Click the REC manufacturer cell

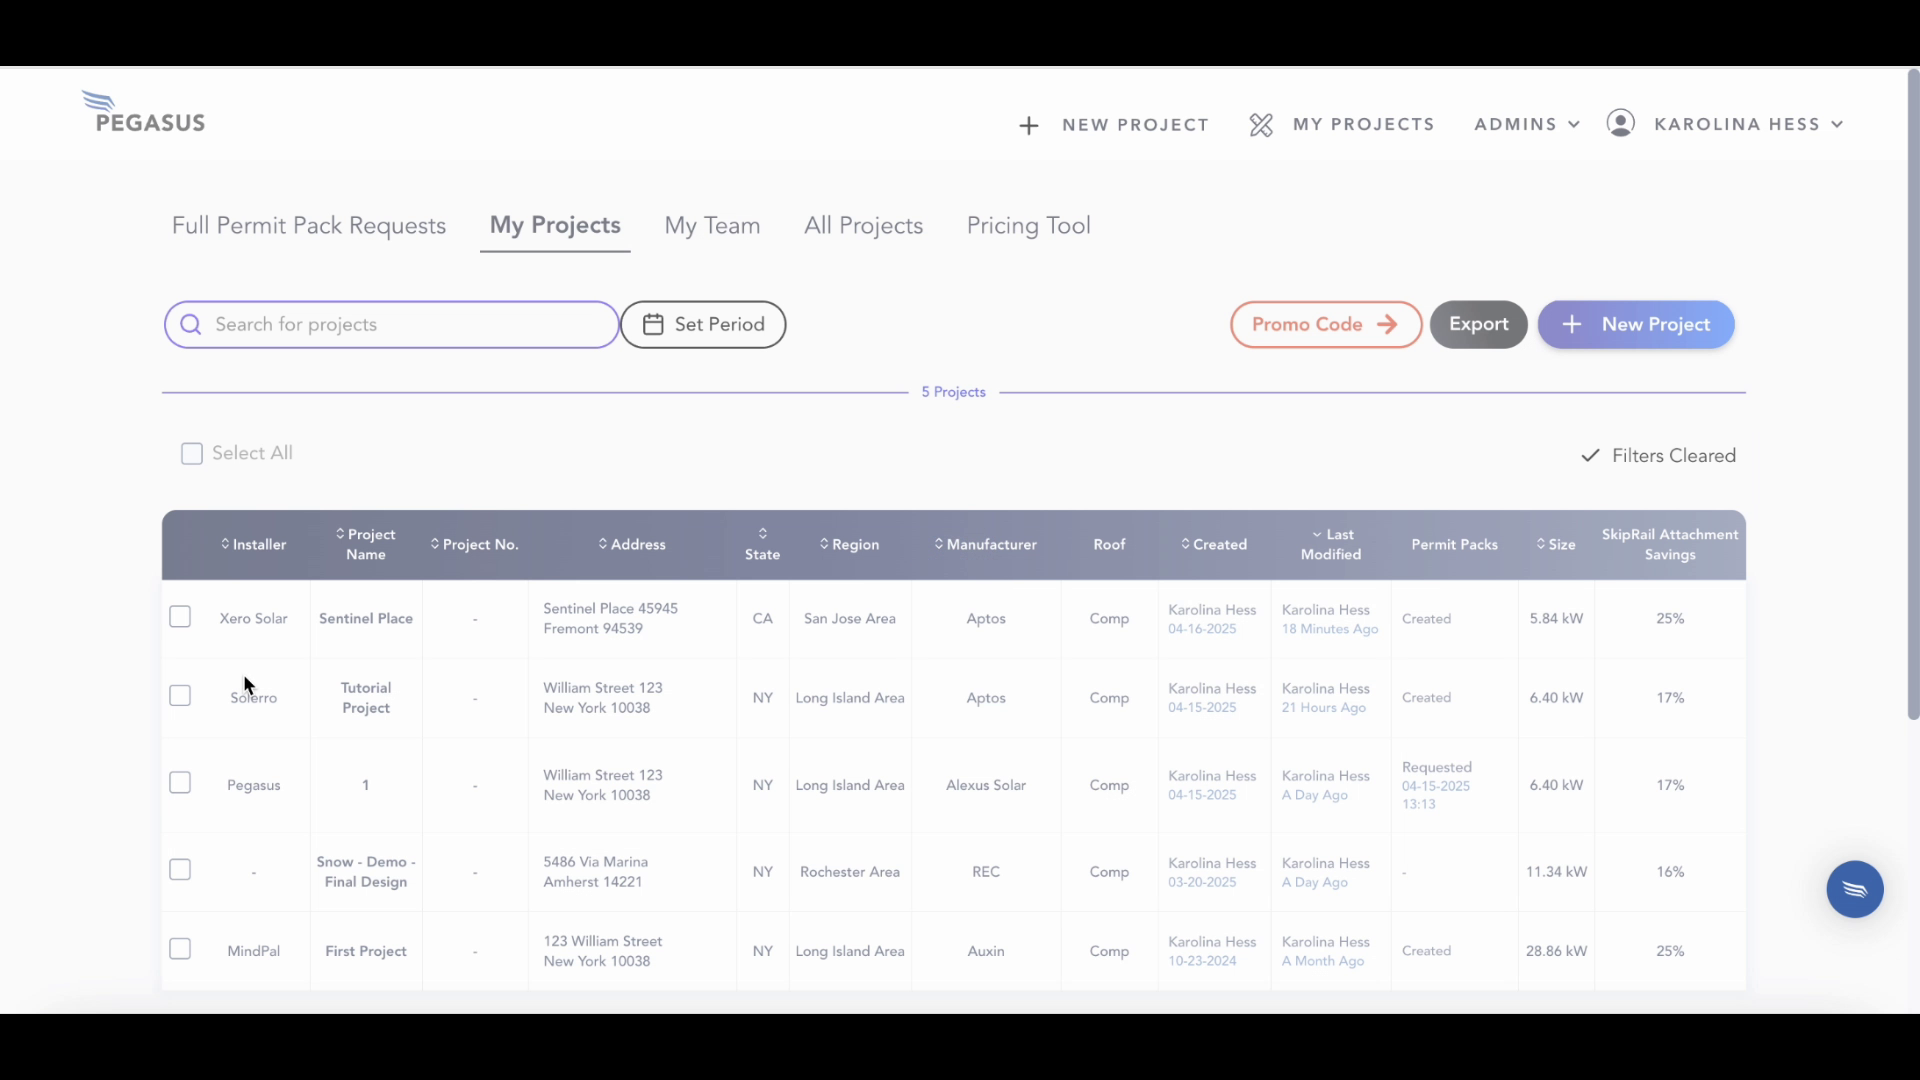coord(986,872)
